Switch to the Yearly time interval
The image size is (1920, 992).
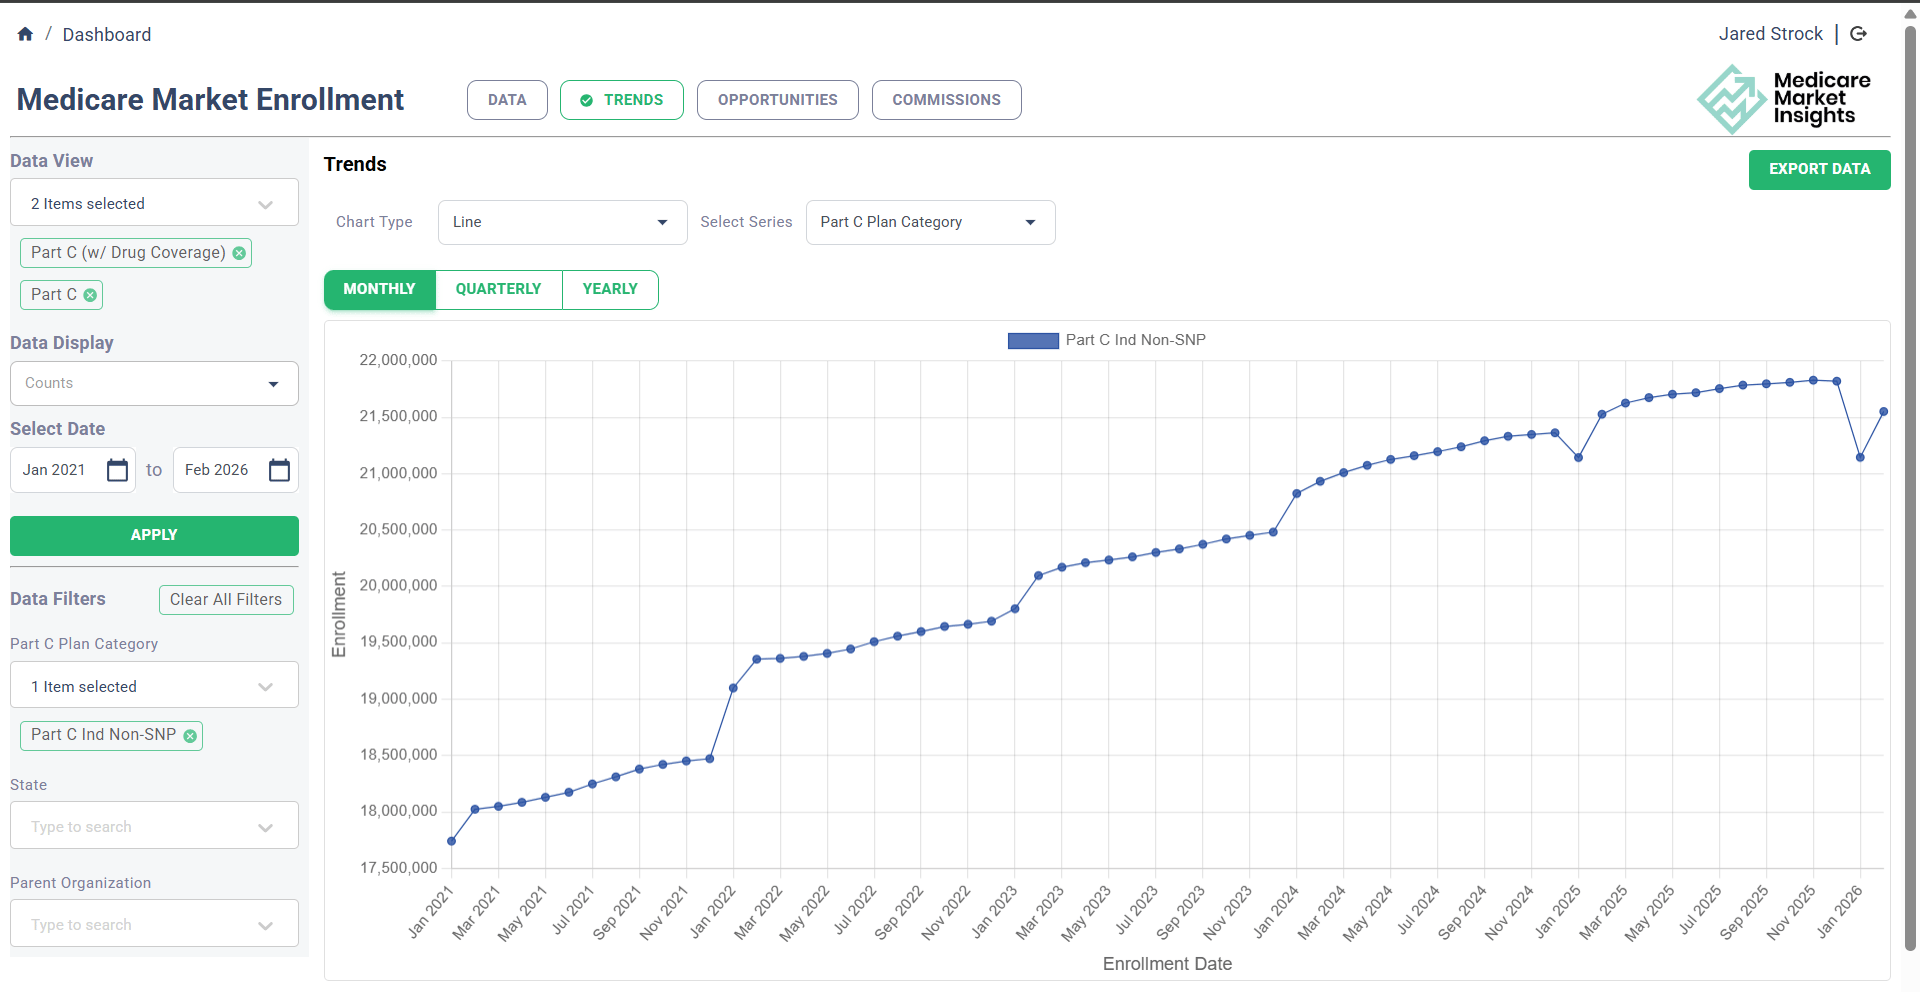pos(610,289)
